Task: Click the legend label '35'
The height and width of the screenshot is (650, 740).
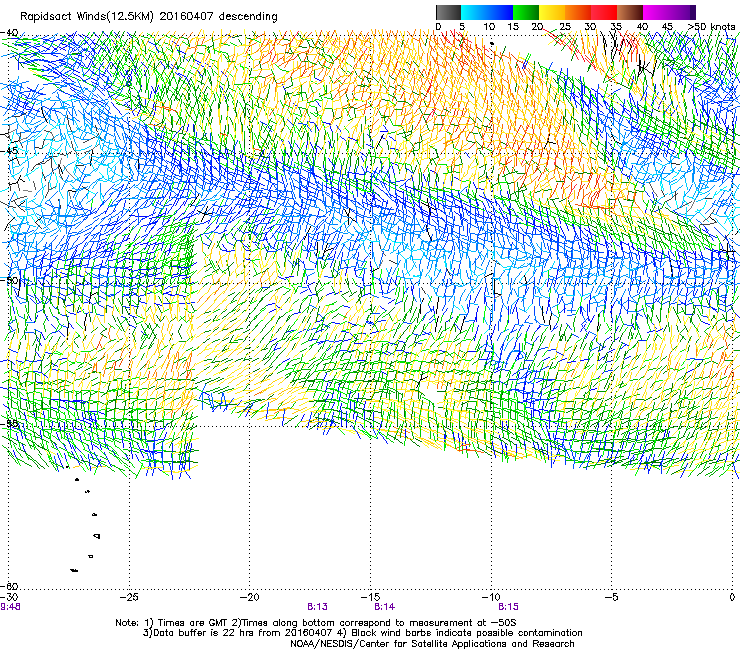Action: [616, 27]
